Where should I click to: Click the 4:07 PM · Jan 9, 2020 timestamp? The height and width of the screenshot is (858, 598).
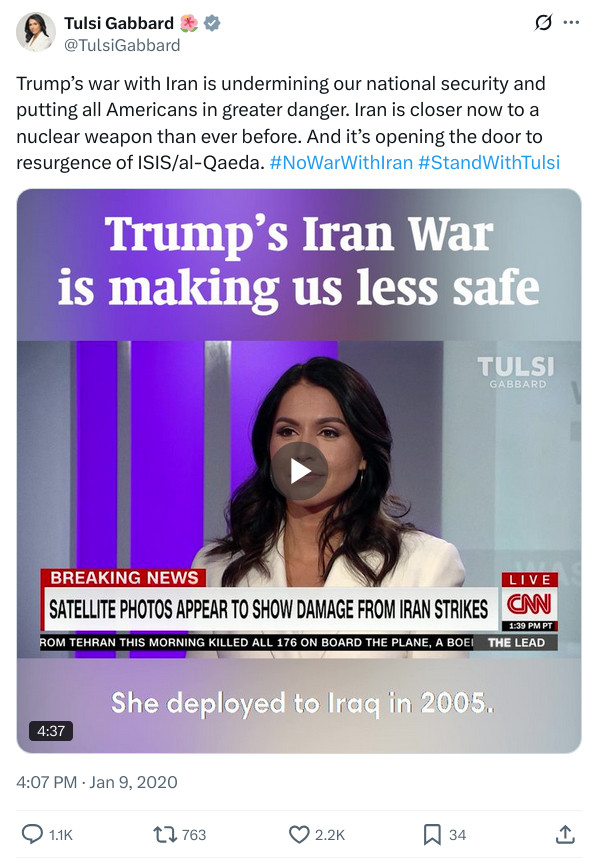point(97,782)
